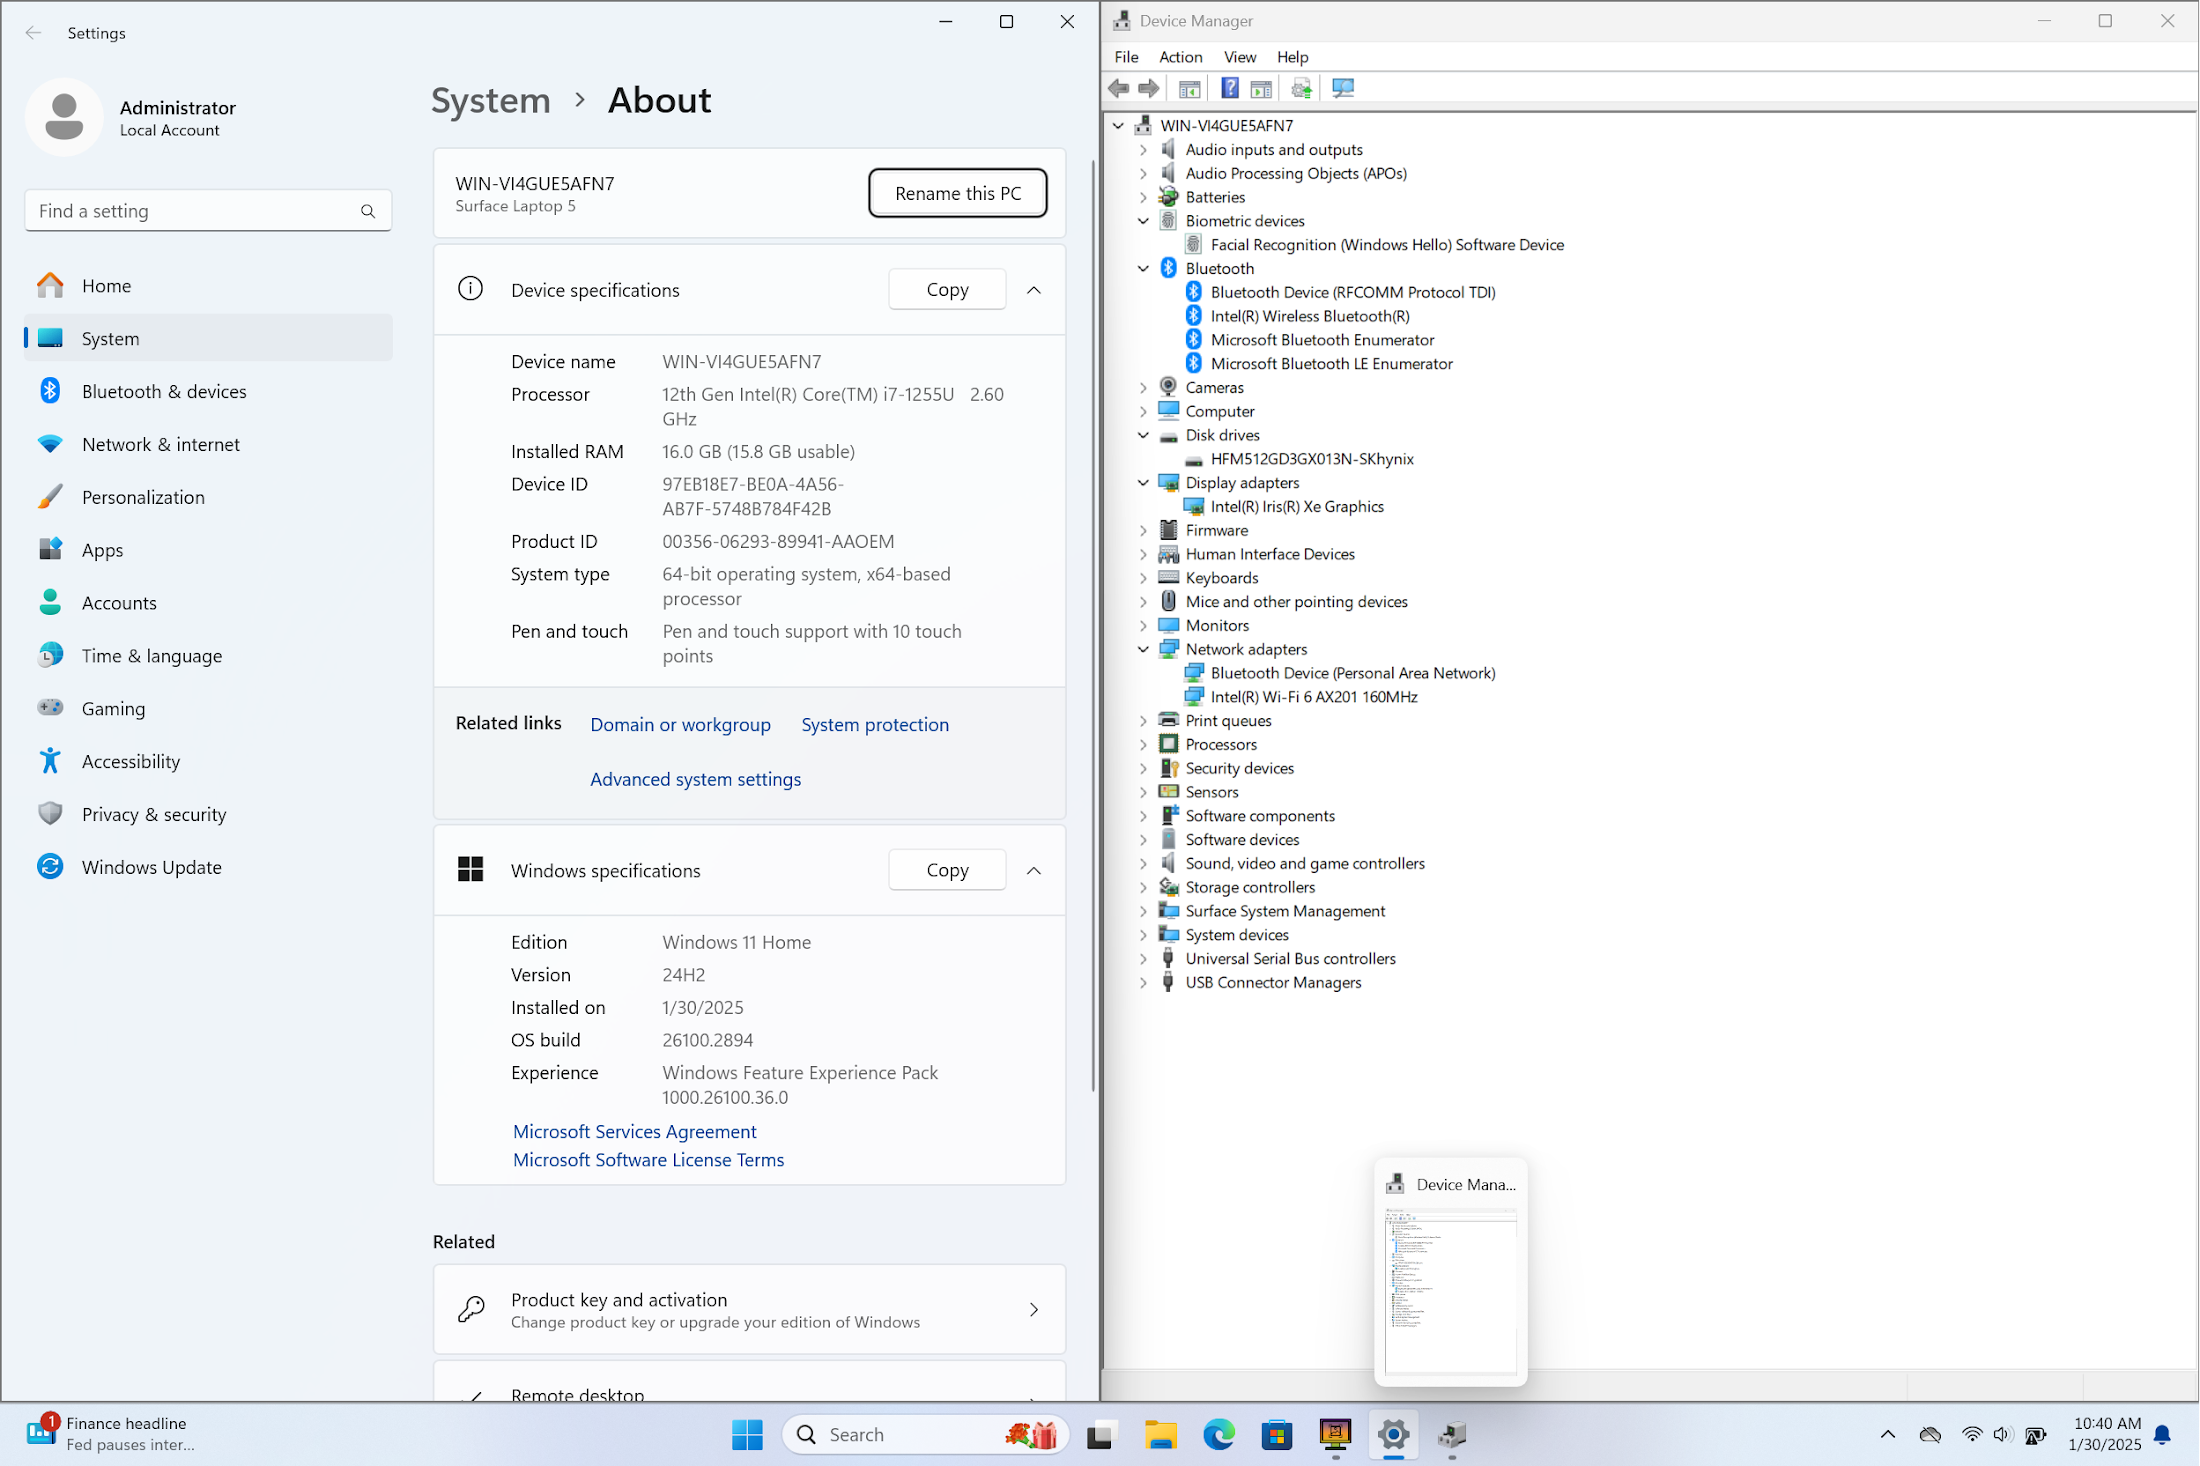Screen dimensions: 2200x1466
Task: Click the taskbar Search box
Action: pyautogui.click(x=925, y=1435)
